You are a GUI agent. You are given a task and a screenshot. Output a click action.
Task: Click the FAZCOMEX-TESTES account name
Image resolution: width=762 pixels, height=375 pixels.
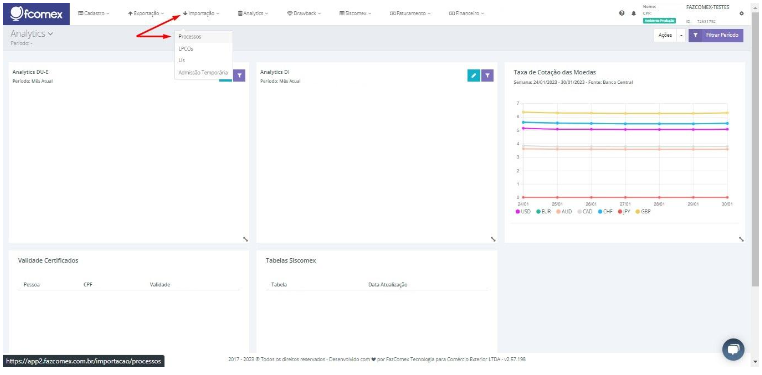pos(708,8)
